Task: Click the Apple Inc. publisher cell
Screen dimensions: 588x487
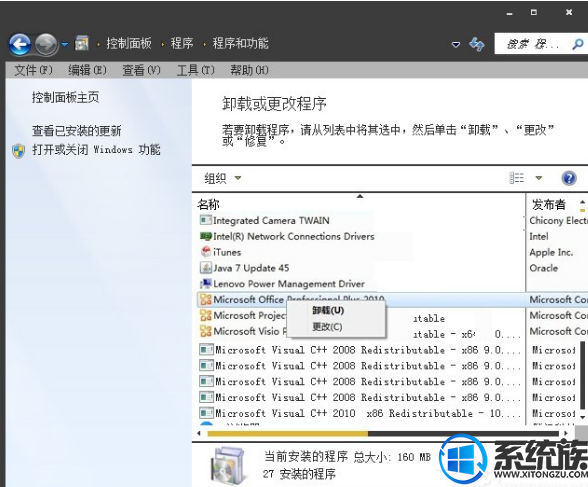Action: pos(551,252)
